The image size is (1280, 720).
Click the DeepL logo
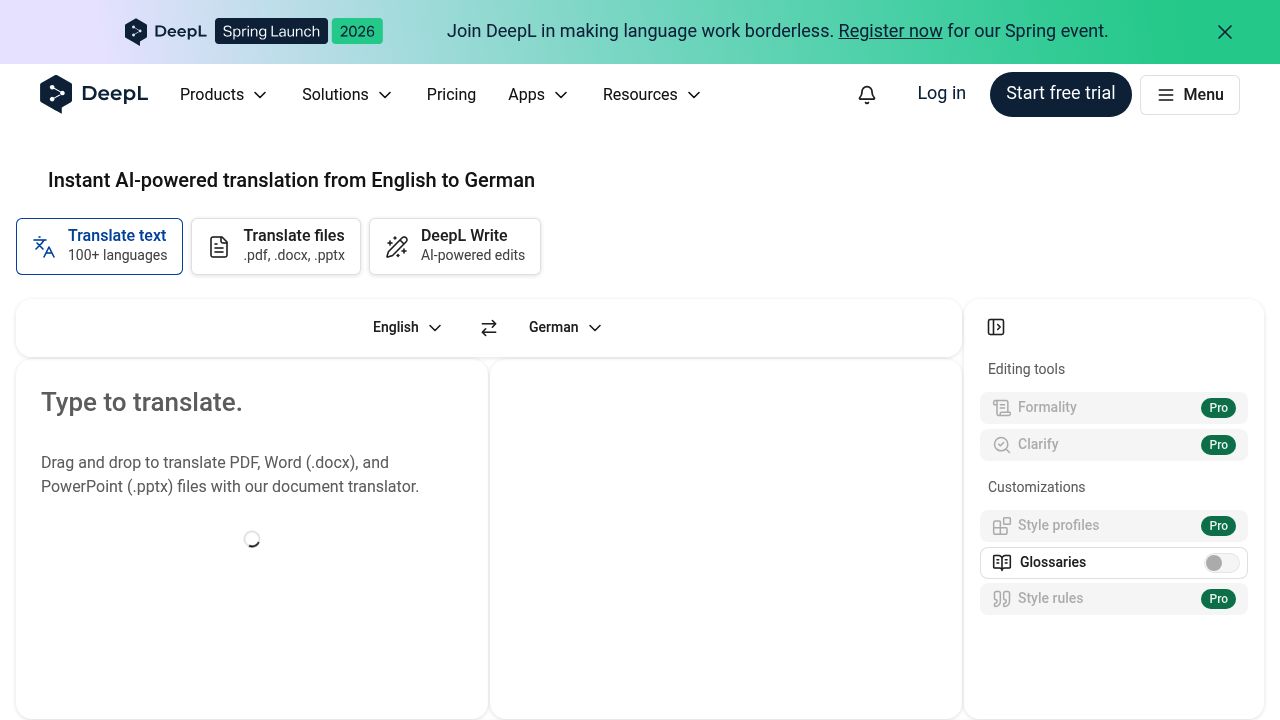tap(93, 93)
